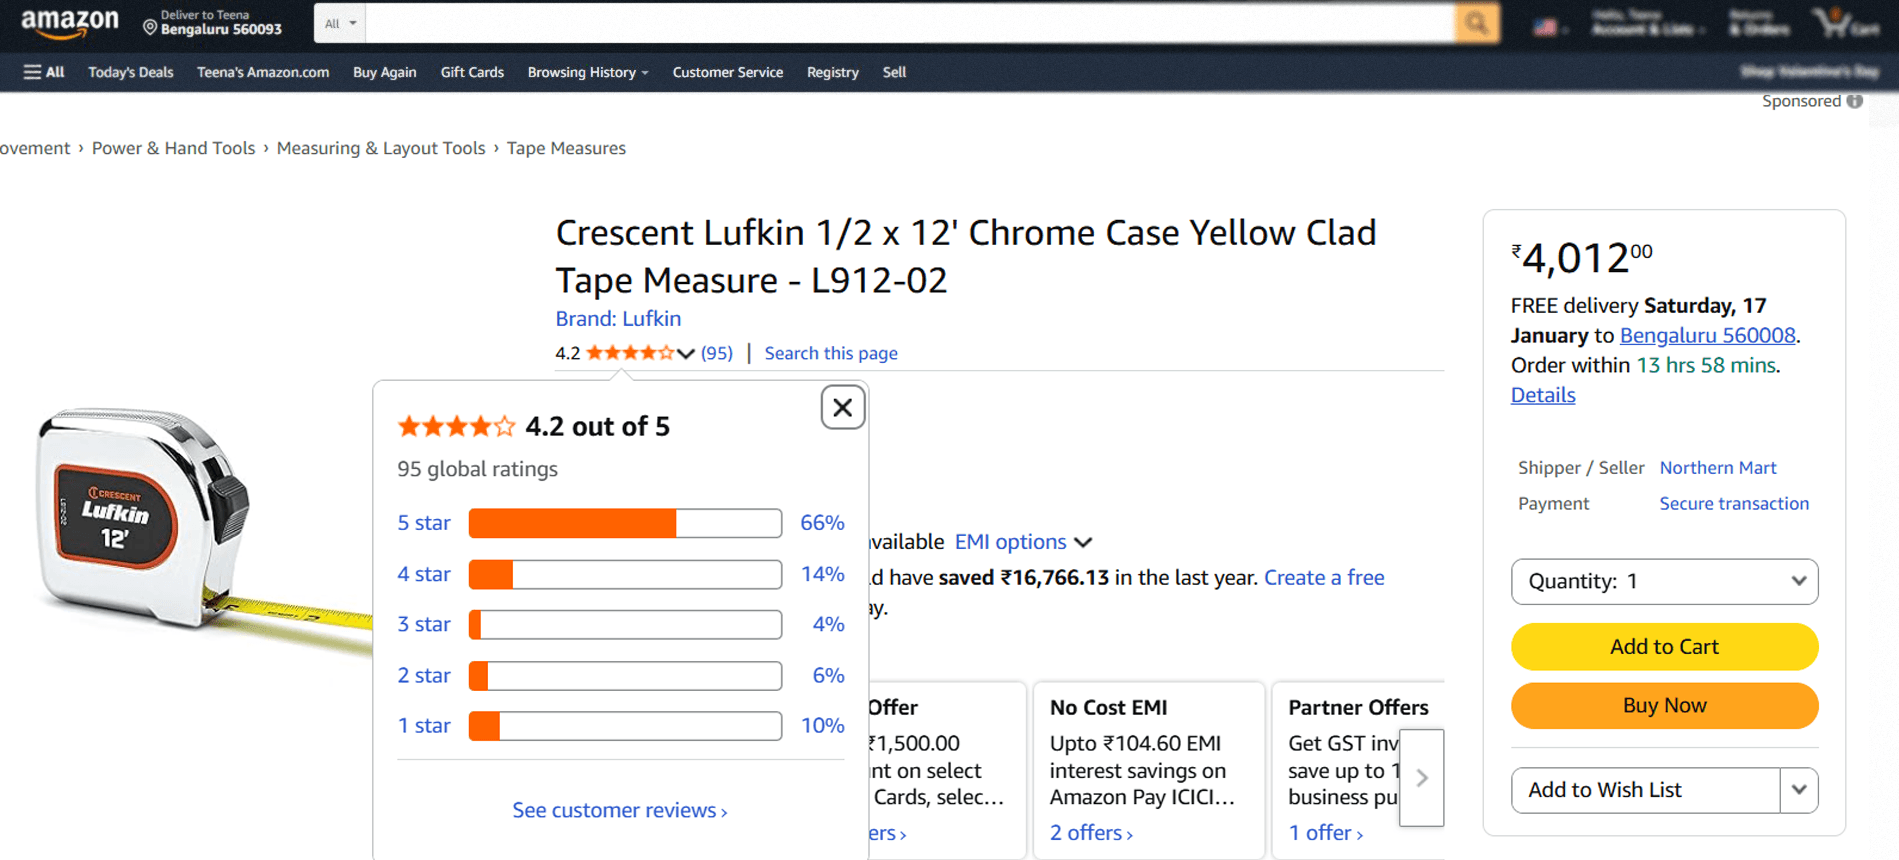Open Registry page

(x=833, y=72)
